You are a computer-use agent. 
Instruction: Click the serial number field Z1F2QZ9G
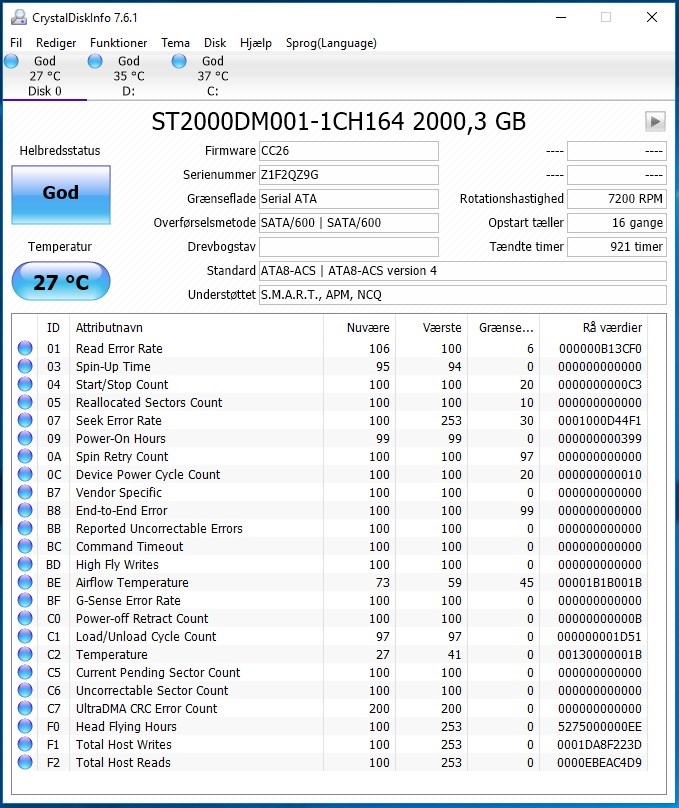coord(349,175)
